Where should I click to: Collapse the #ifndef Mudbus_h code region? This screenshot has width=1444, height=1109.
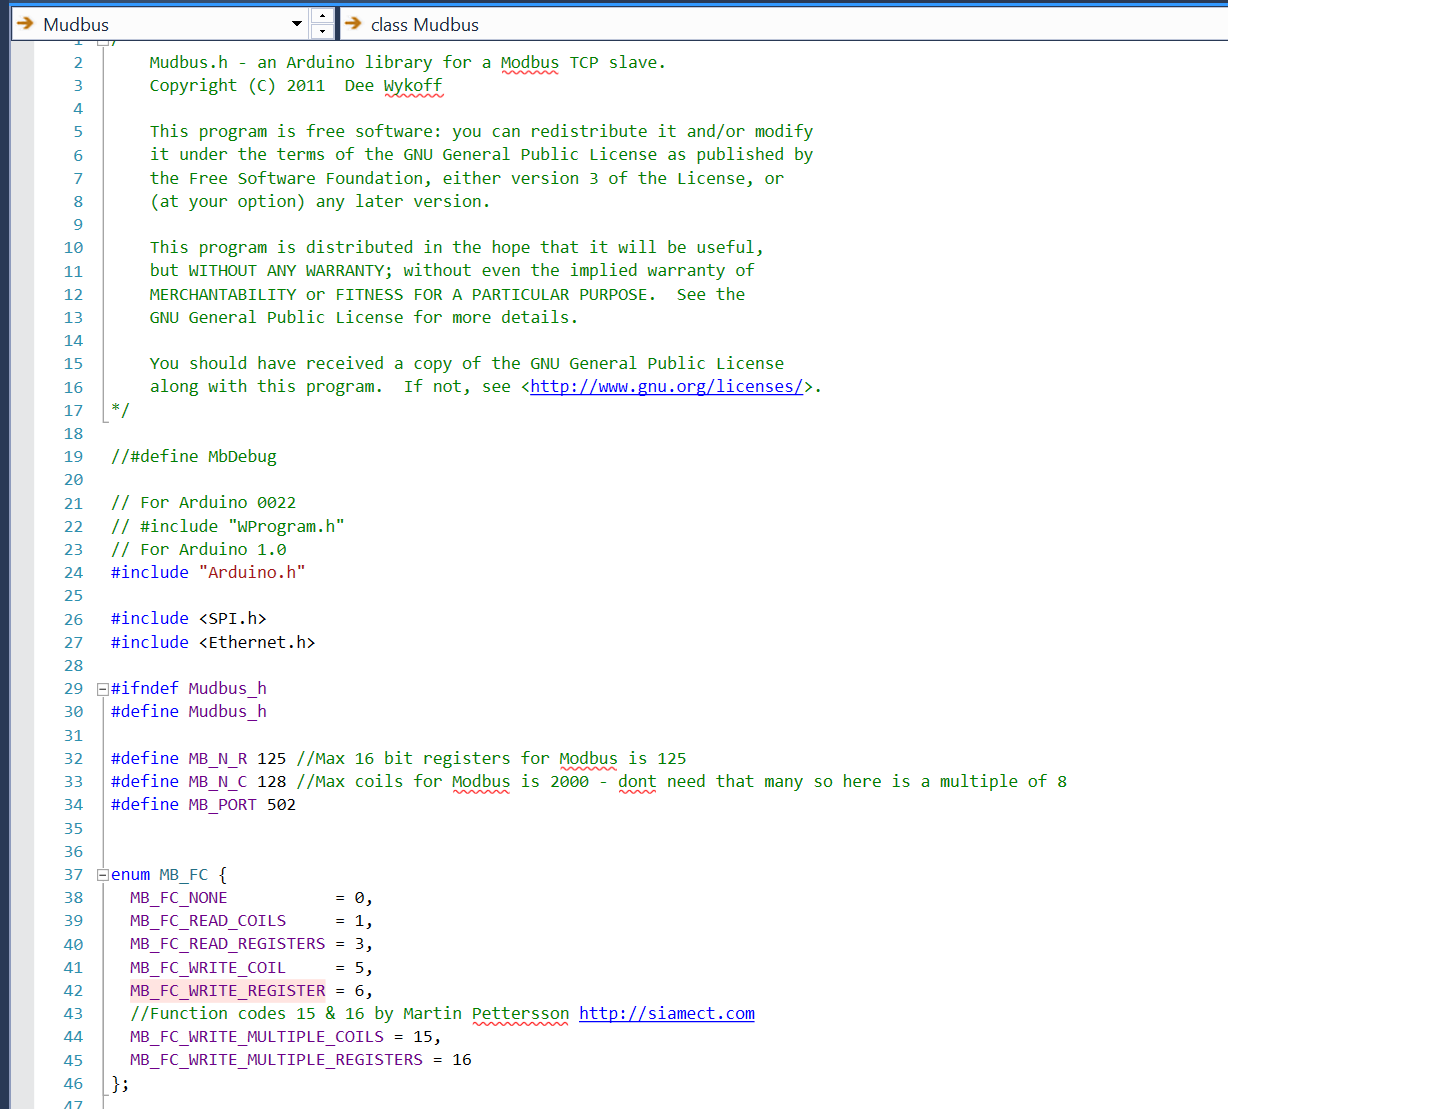102,688
